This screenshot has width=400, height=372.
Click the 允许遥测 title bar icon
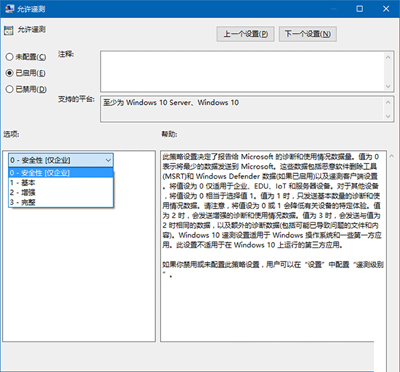pos(9,9)
